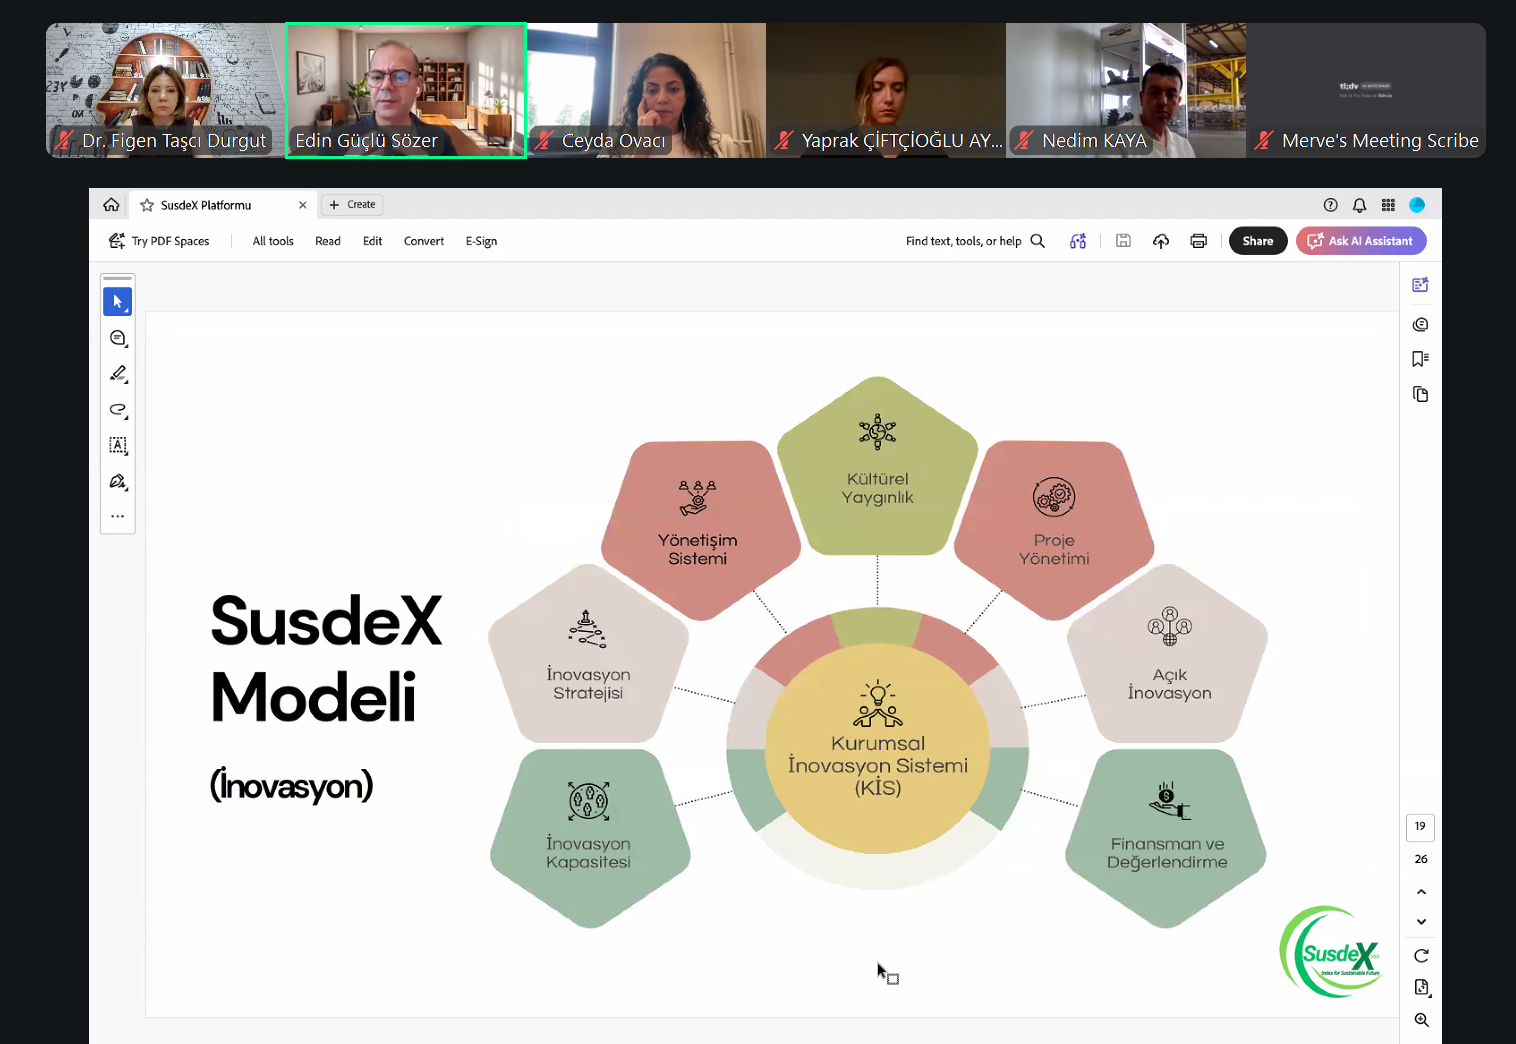Select the Read menu item
The height and width of the screenshot is (1044, 1516).
point(328,241)
